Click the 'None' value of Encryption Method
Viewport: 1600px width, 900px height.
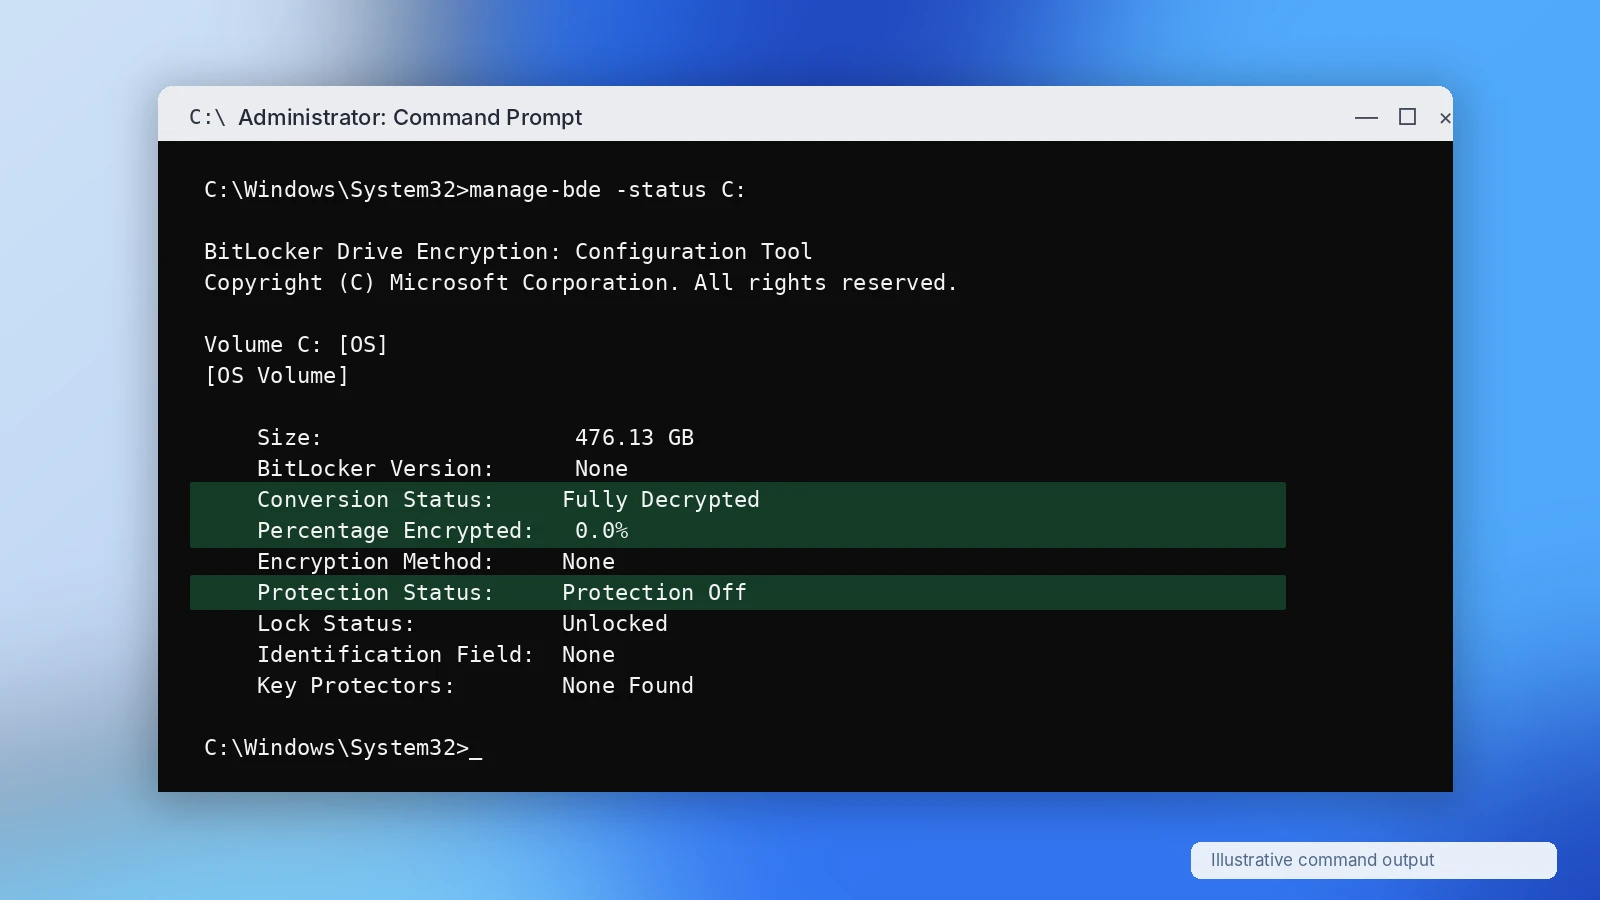pos(588,562)
